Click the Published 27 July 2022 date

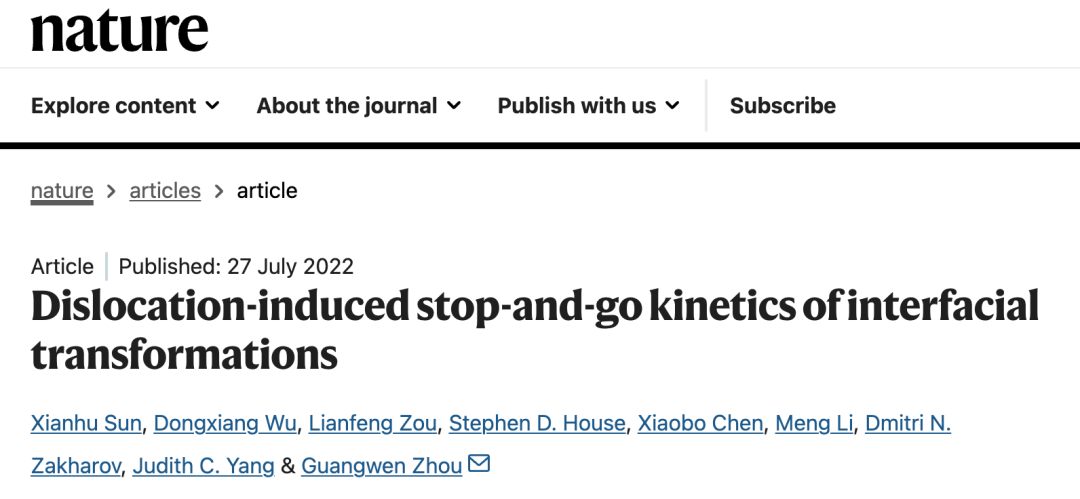coord(236,266)
